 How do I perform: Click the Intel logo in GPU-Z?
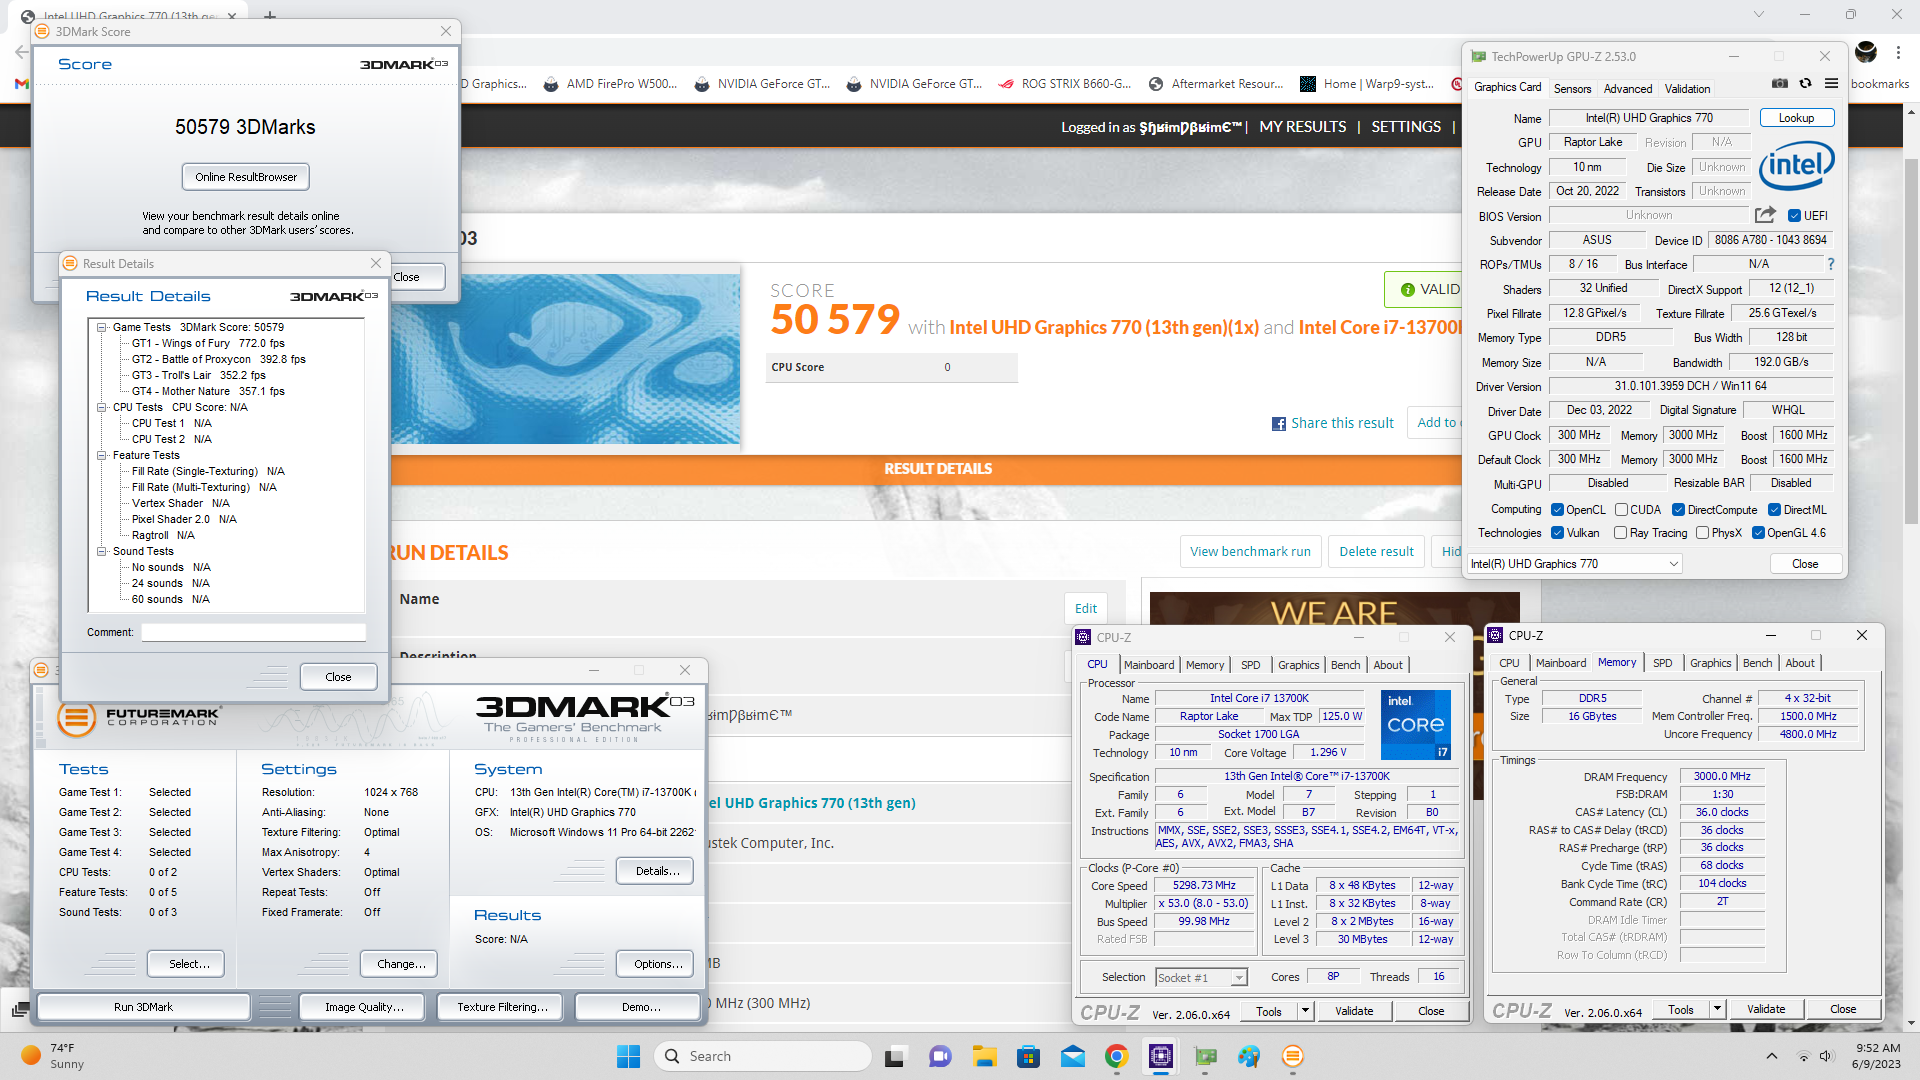1797,165
